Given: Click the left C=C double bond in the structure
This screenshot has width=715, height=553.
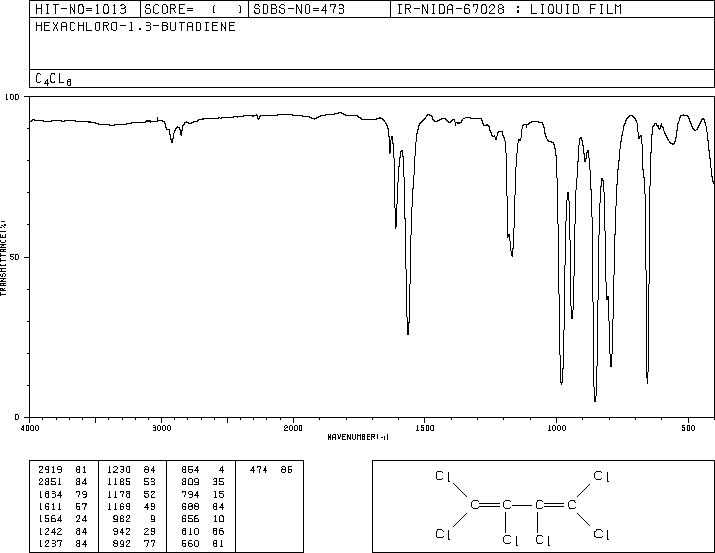Looking at the screenshot, I should click(x=491, y=505).
